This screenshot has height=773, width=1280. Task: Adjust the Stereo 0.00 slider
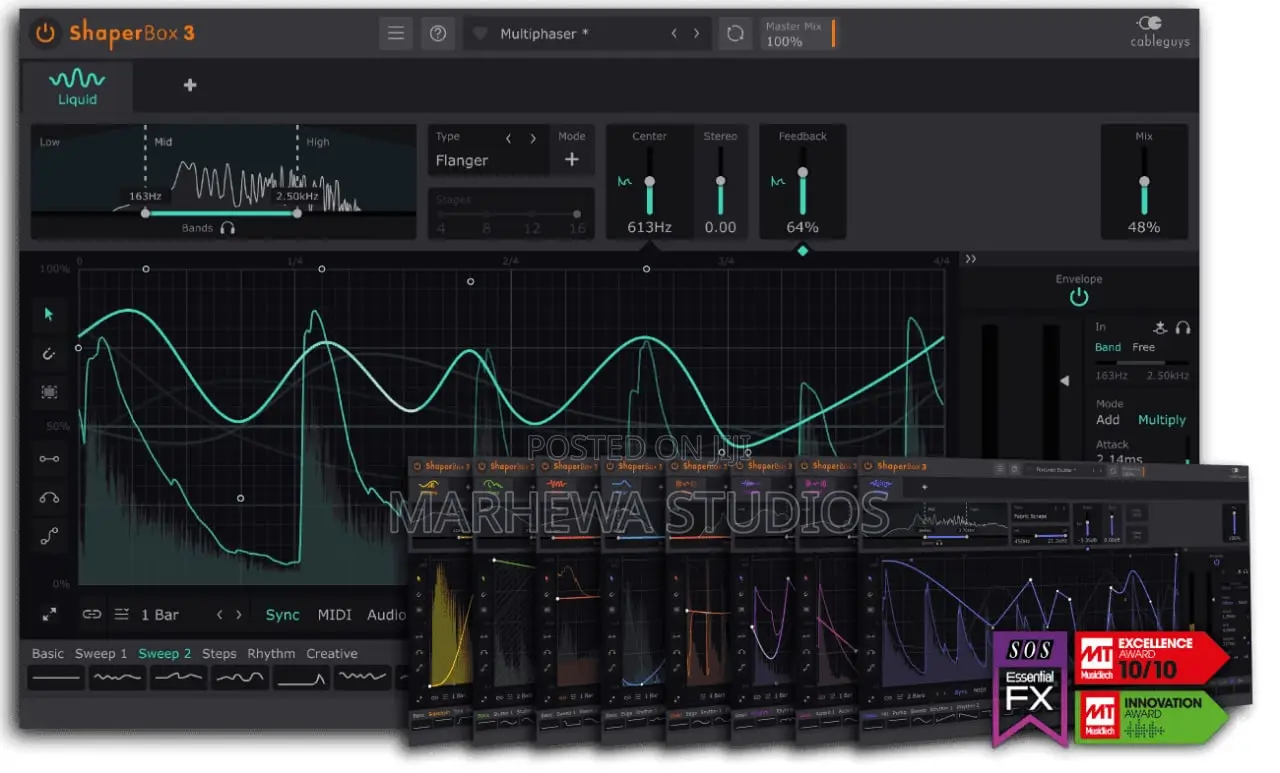click(x=720, y=181)
